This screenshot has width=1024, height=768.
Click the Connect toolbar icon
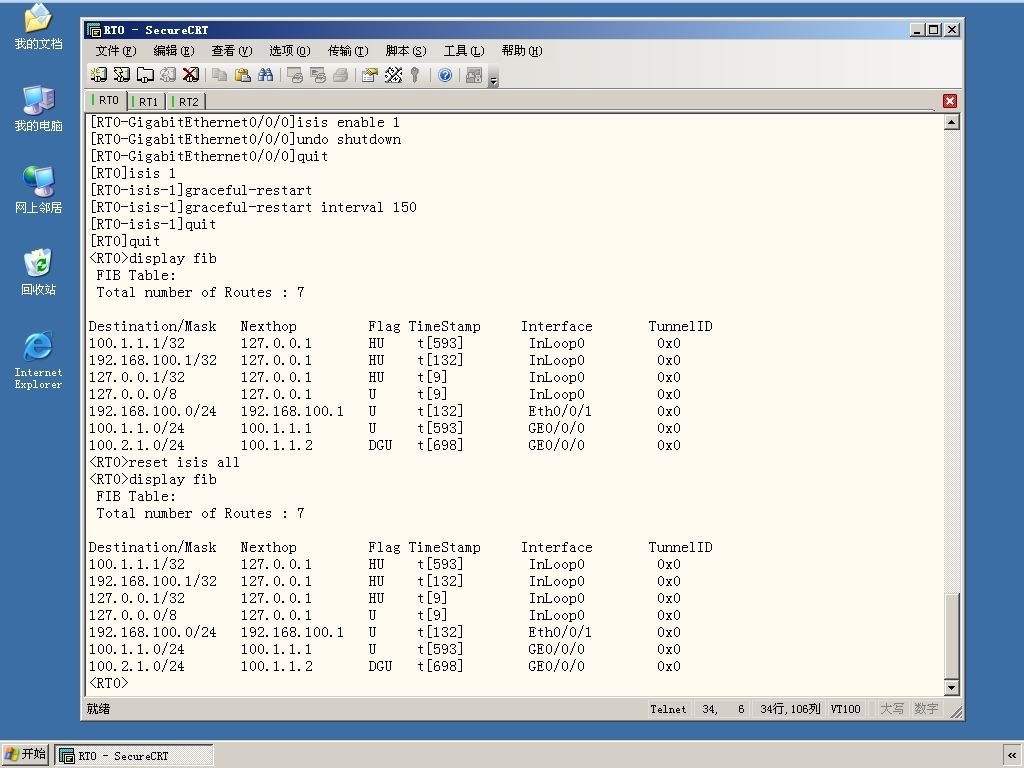coord(99,75)
